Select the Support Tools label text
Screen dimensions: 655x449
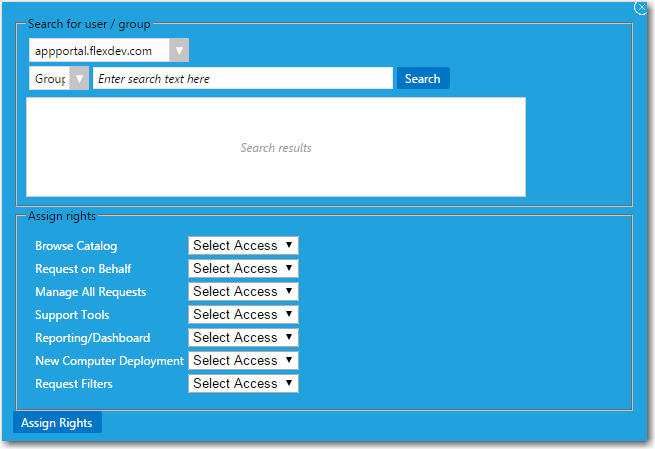(72, 315)
